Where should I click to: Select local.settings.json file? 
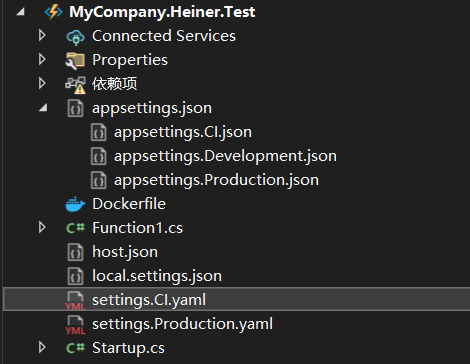tap(157, 276)
